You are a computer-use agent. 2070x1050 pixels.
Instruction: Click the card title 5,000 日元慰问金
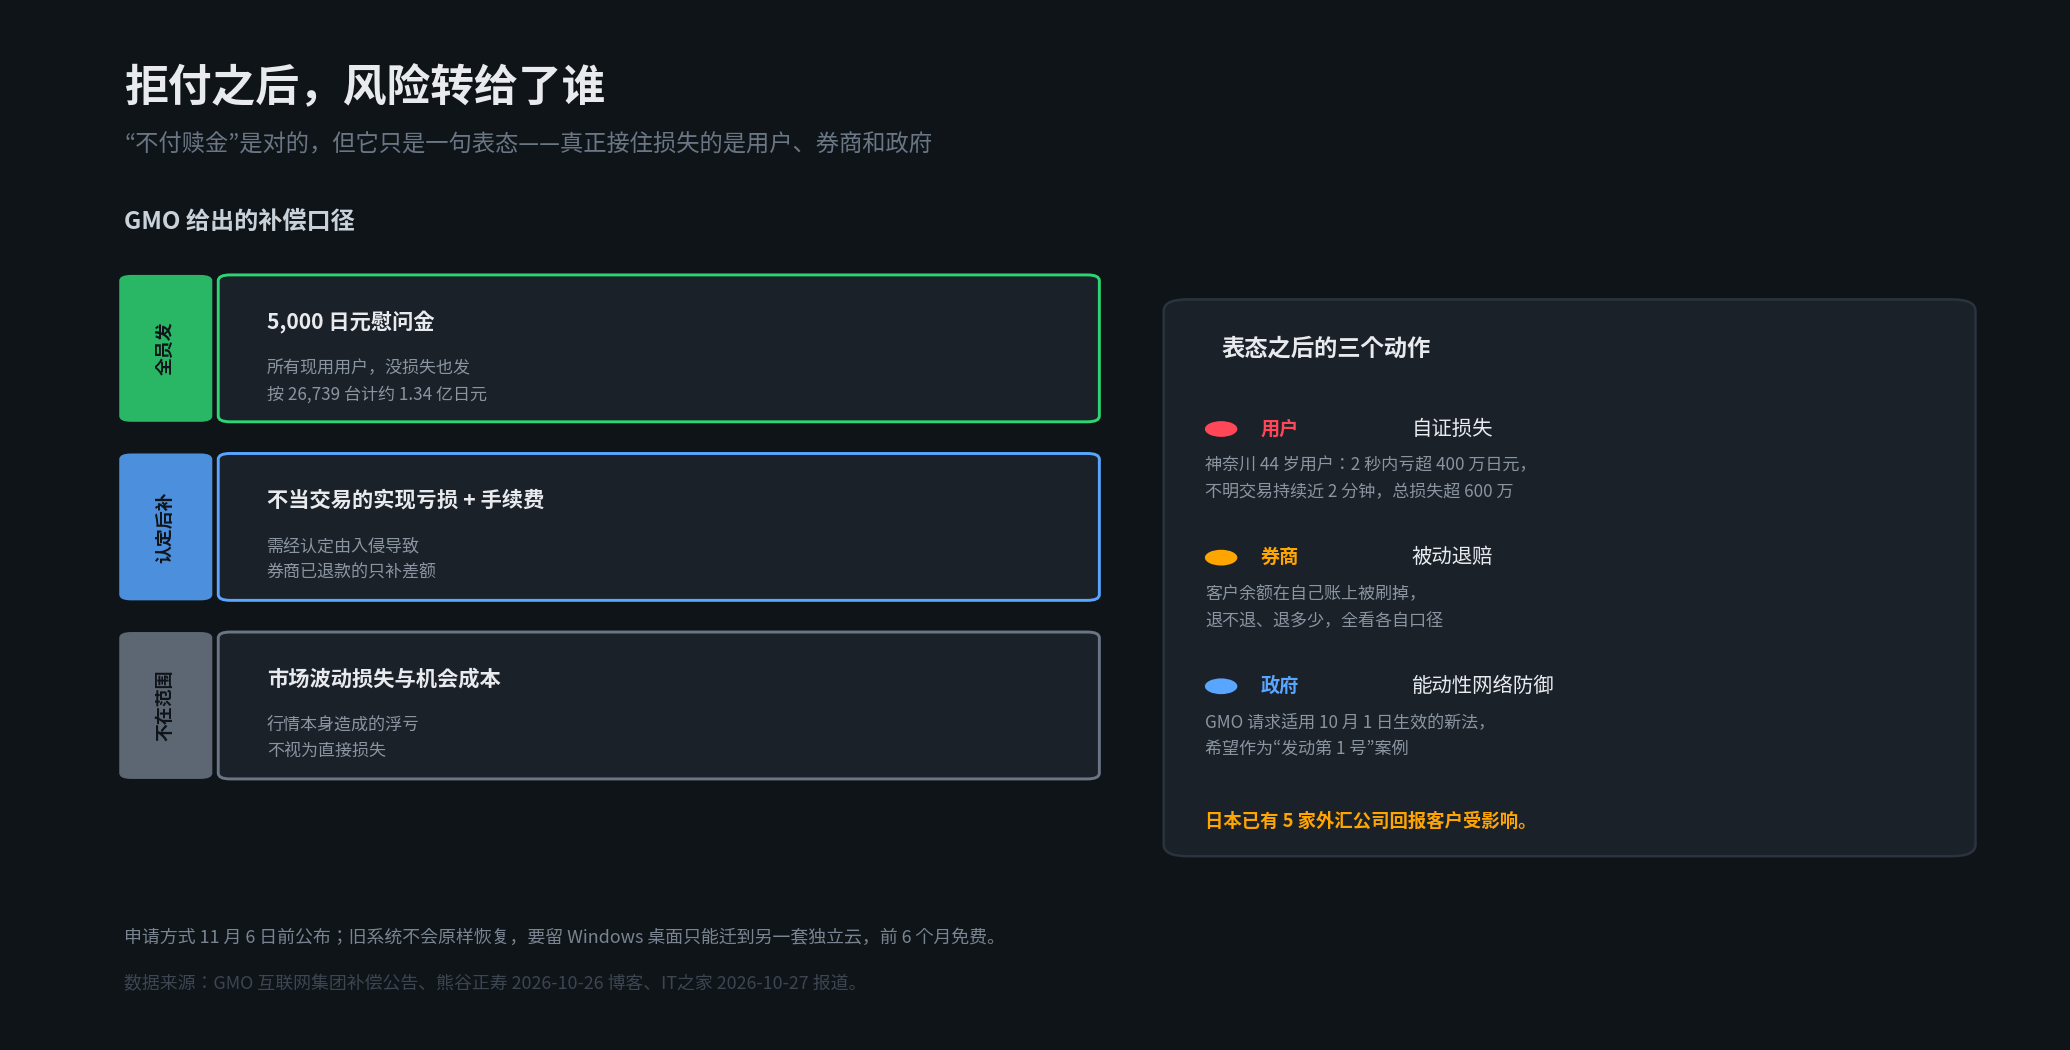[x=350, y=322]
